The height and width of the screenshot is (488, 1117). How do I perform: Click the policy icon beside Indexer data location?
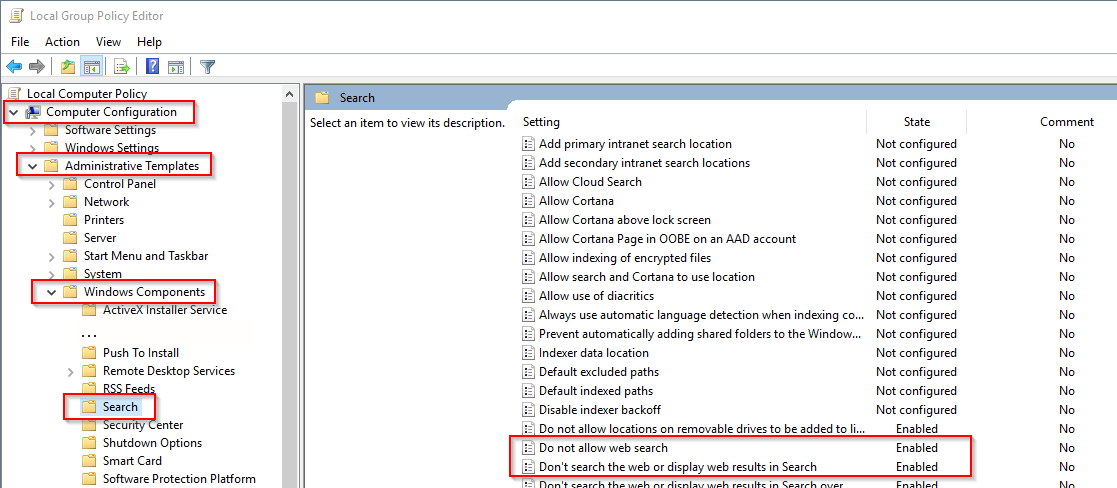tap(529, 353)
